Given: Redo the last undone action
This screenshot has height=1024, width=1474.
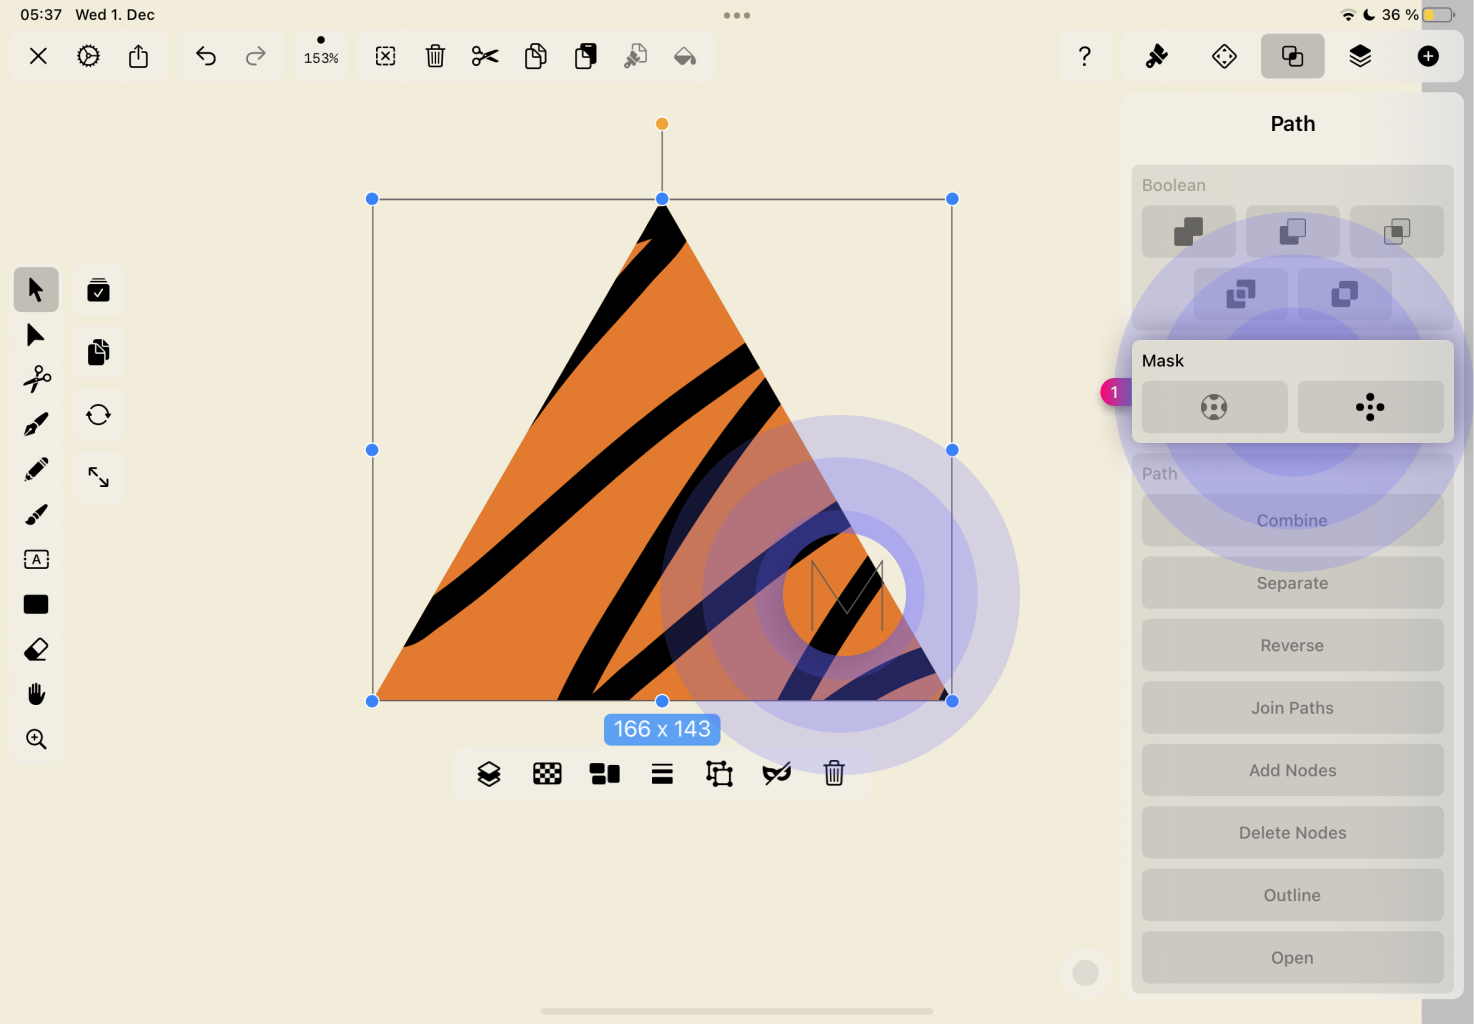Looking at the screenshot, I should [256, 57].
